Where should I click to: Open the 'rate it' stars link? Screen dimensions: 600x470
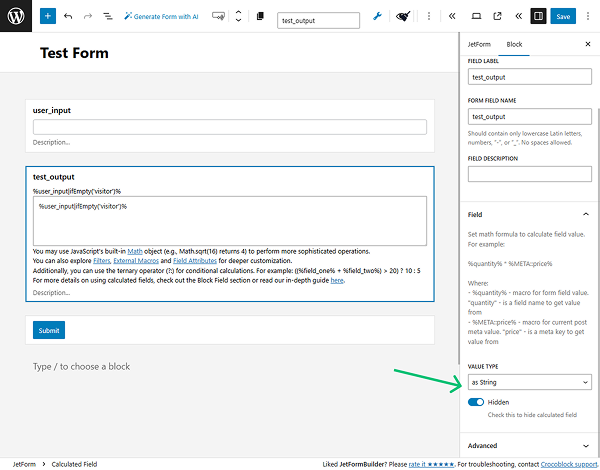click(431, 464)
